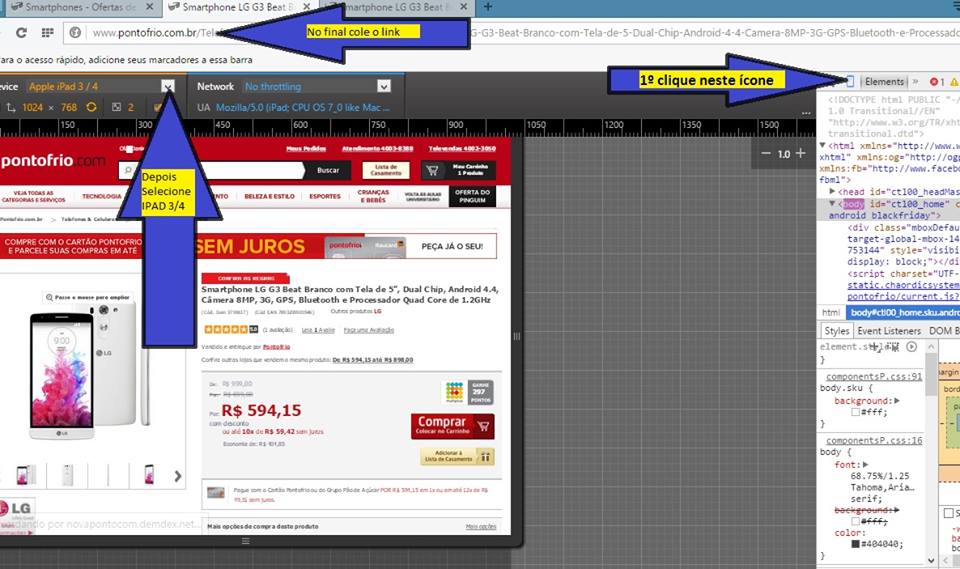960x569 pixels.
Task: Open the Device dropdown showing Apple iPad 3/4
Action: click(x=168, y=87)
